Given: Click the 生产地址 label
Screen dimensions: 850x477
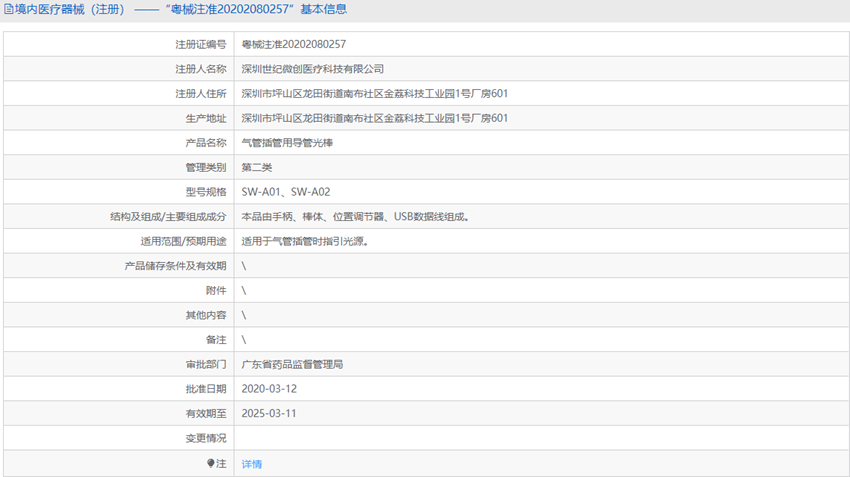Looking at the screenshot, I should 206,118.
